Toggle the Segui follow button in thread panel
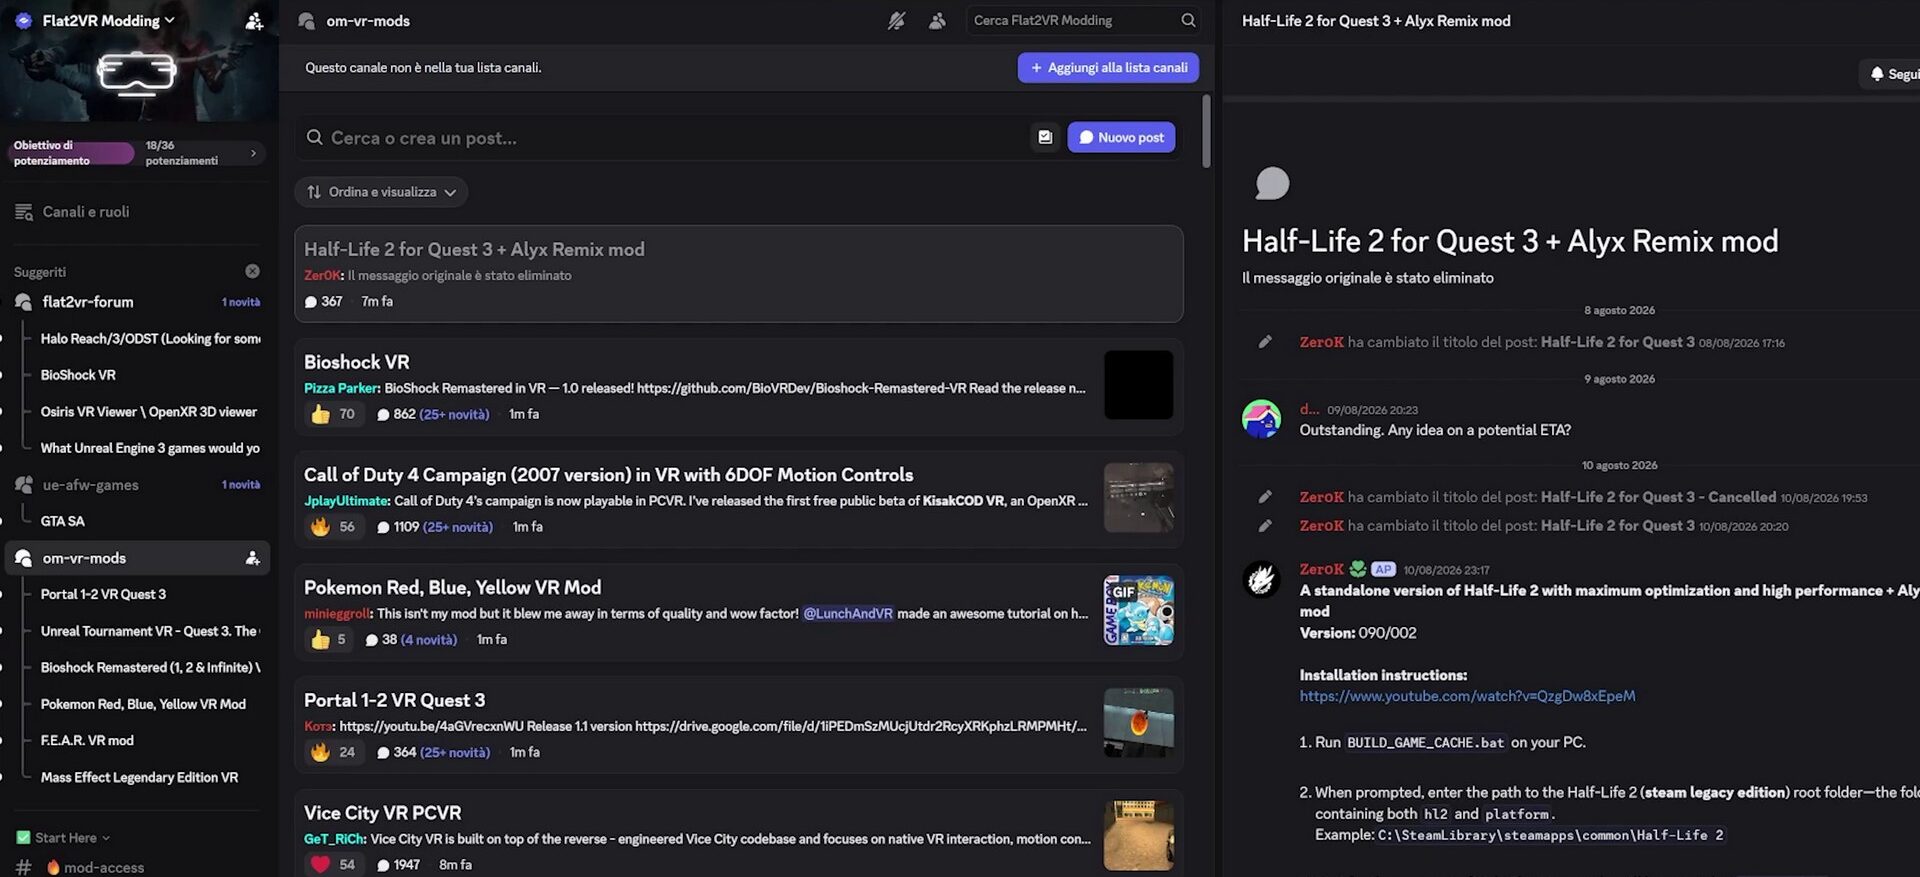The width and height of the screenshot is (1920, 877). [x=1892, y=74]
